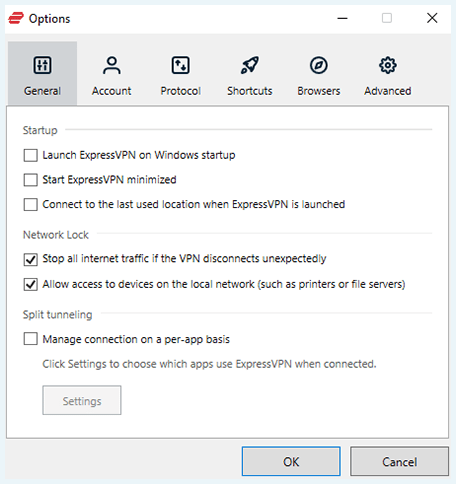Click the 'Click Settings to choose' hint text
This screenshot has height=484, width=456.
[x=209, y=364]
